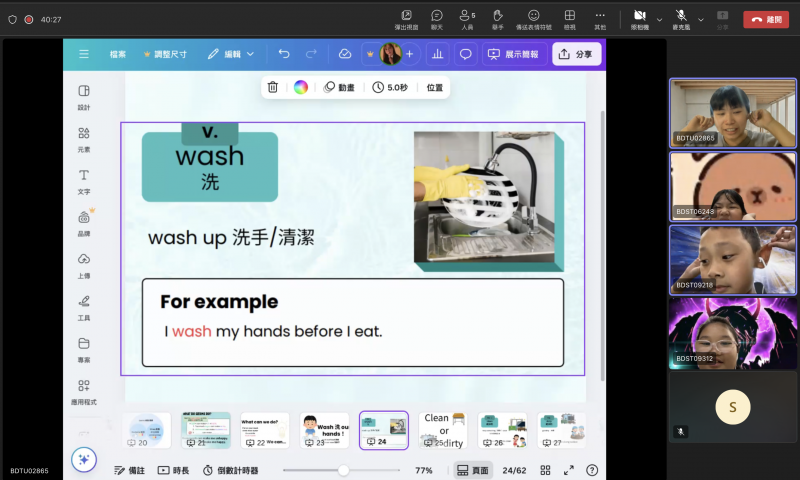Open the Draw tools side panel
Image resolution: width=800 pixels, height=480 pixels.
[x=84, y=308]
